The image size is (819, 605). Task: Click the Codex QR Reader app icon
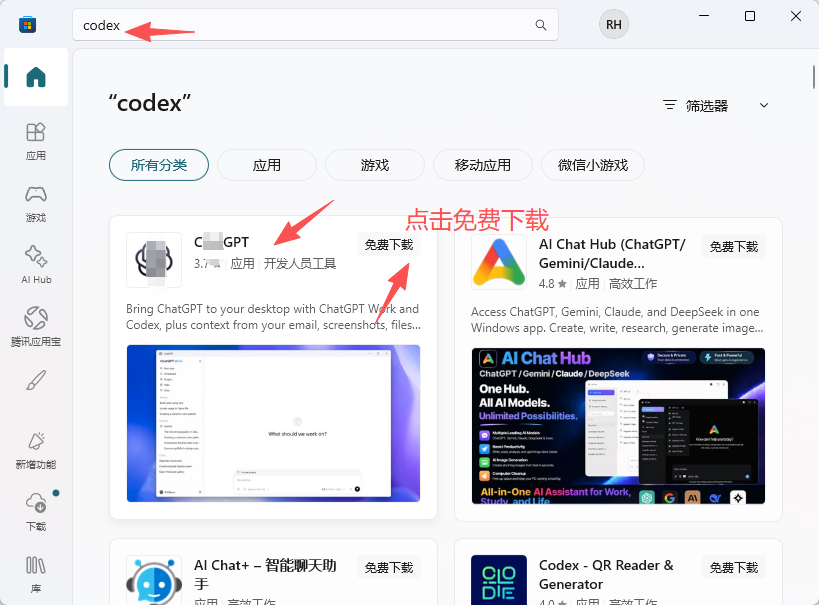pos(499,581)
